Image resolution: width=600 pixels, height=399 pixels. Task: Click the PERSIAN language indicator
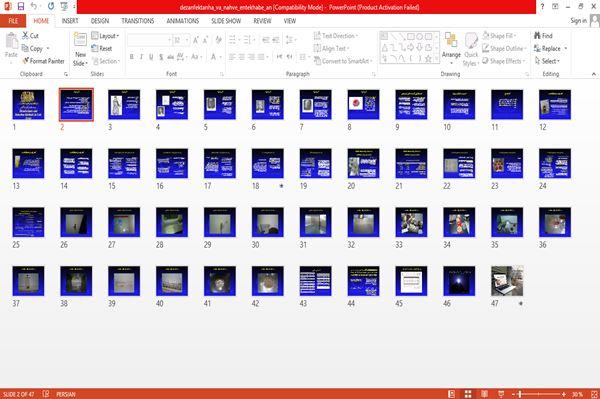[x=66, y=394]
